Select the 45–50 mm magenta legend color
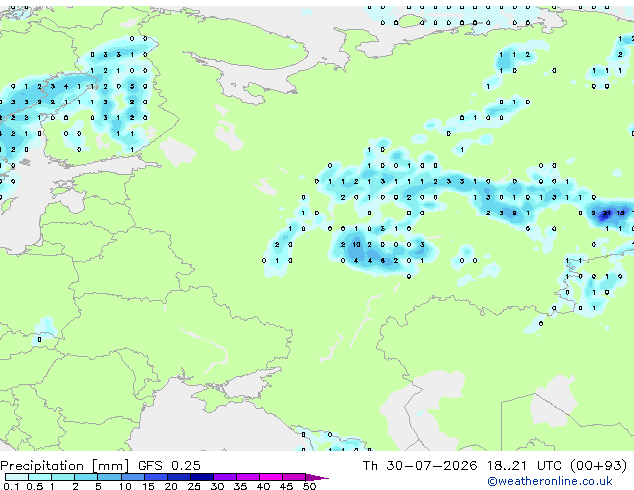Screen dimensions: 634x490 (294, 477)
